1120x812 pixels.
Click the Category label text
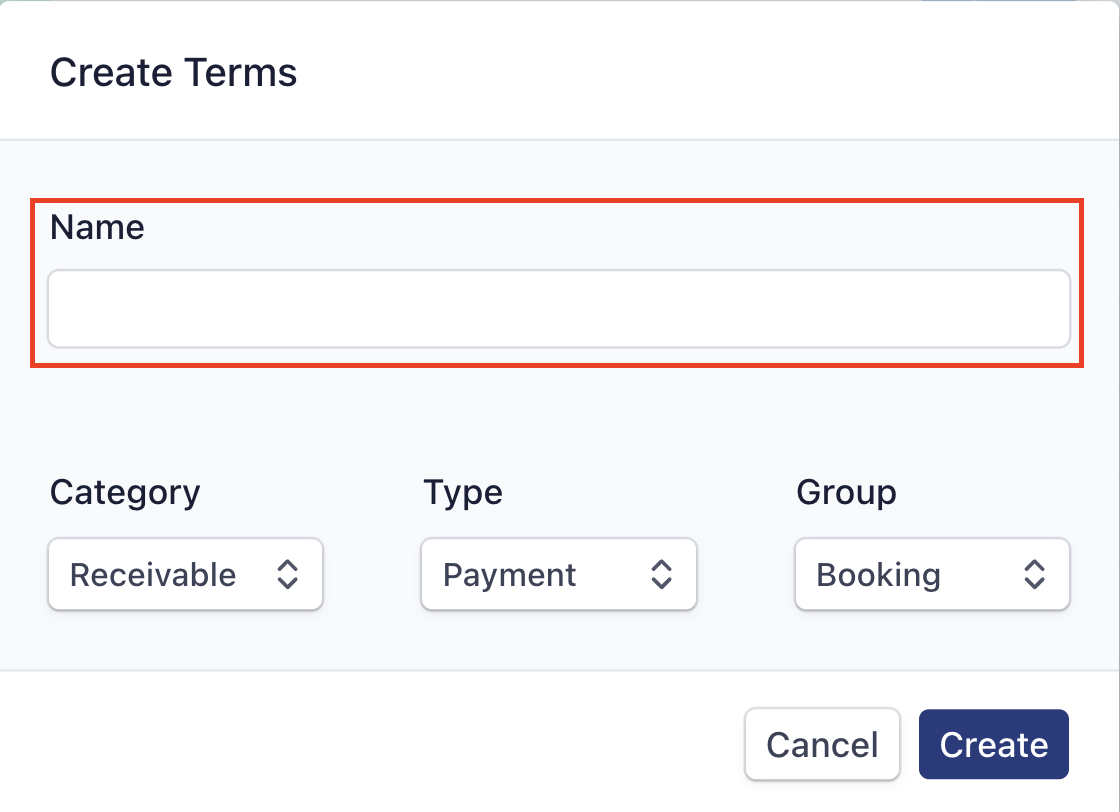(125, 492)
